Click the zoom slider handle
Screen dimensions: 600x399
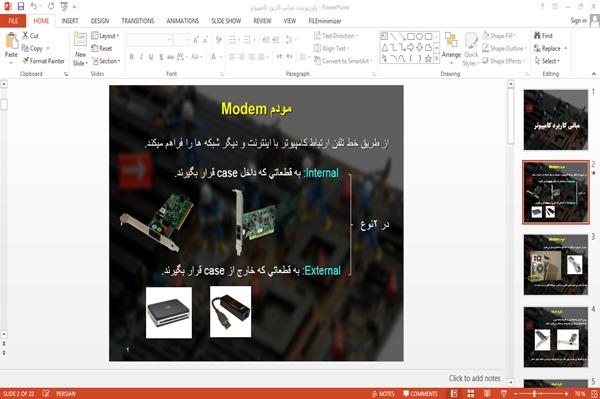click(x=535, y=393)
